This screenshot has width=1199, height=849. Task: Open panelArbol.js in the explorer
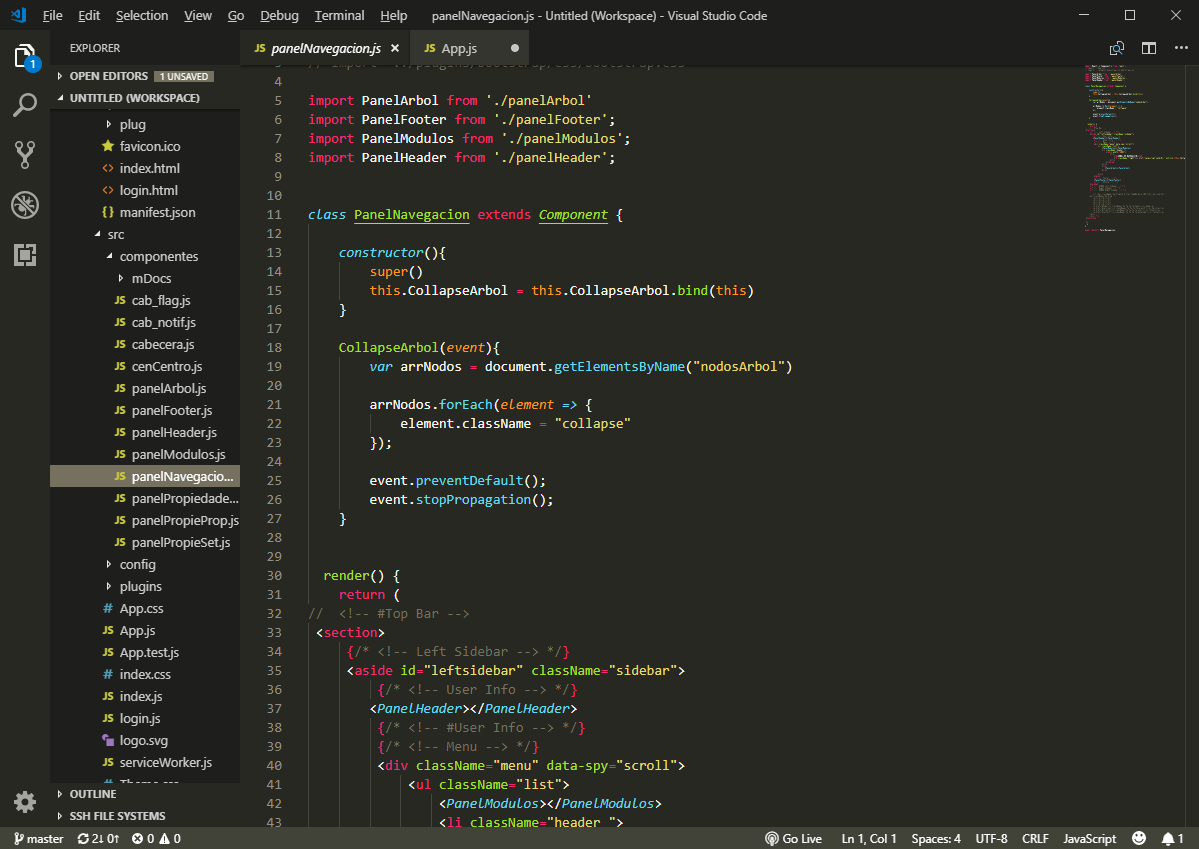[x=168, y=389]
